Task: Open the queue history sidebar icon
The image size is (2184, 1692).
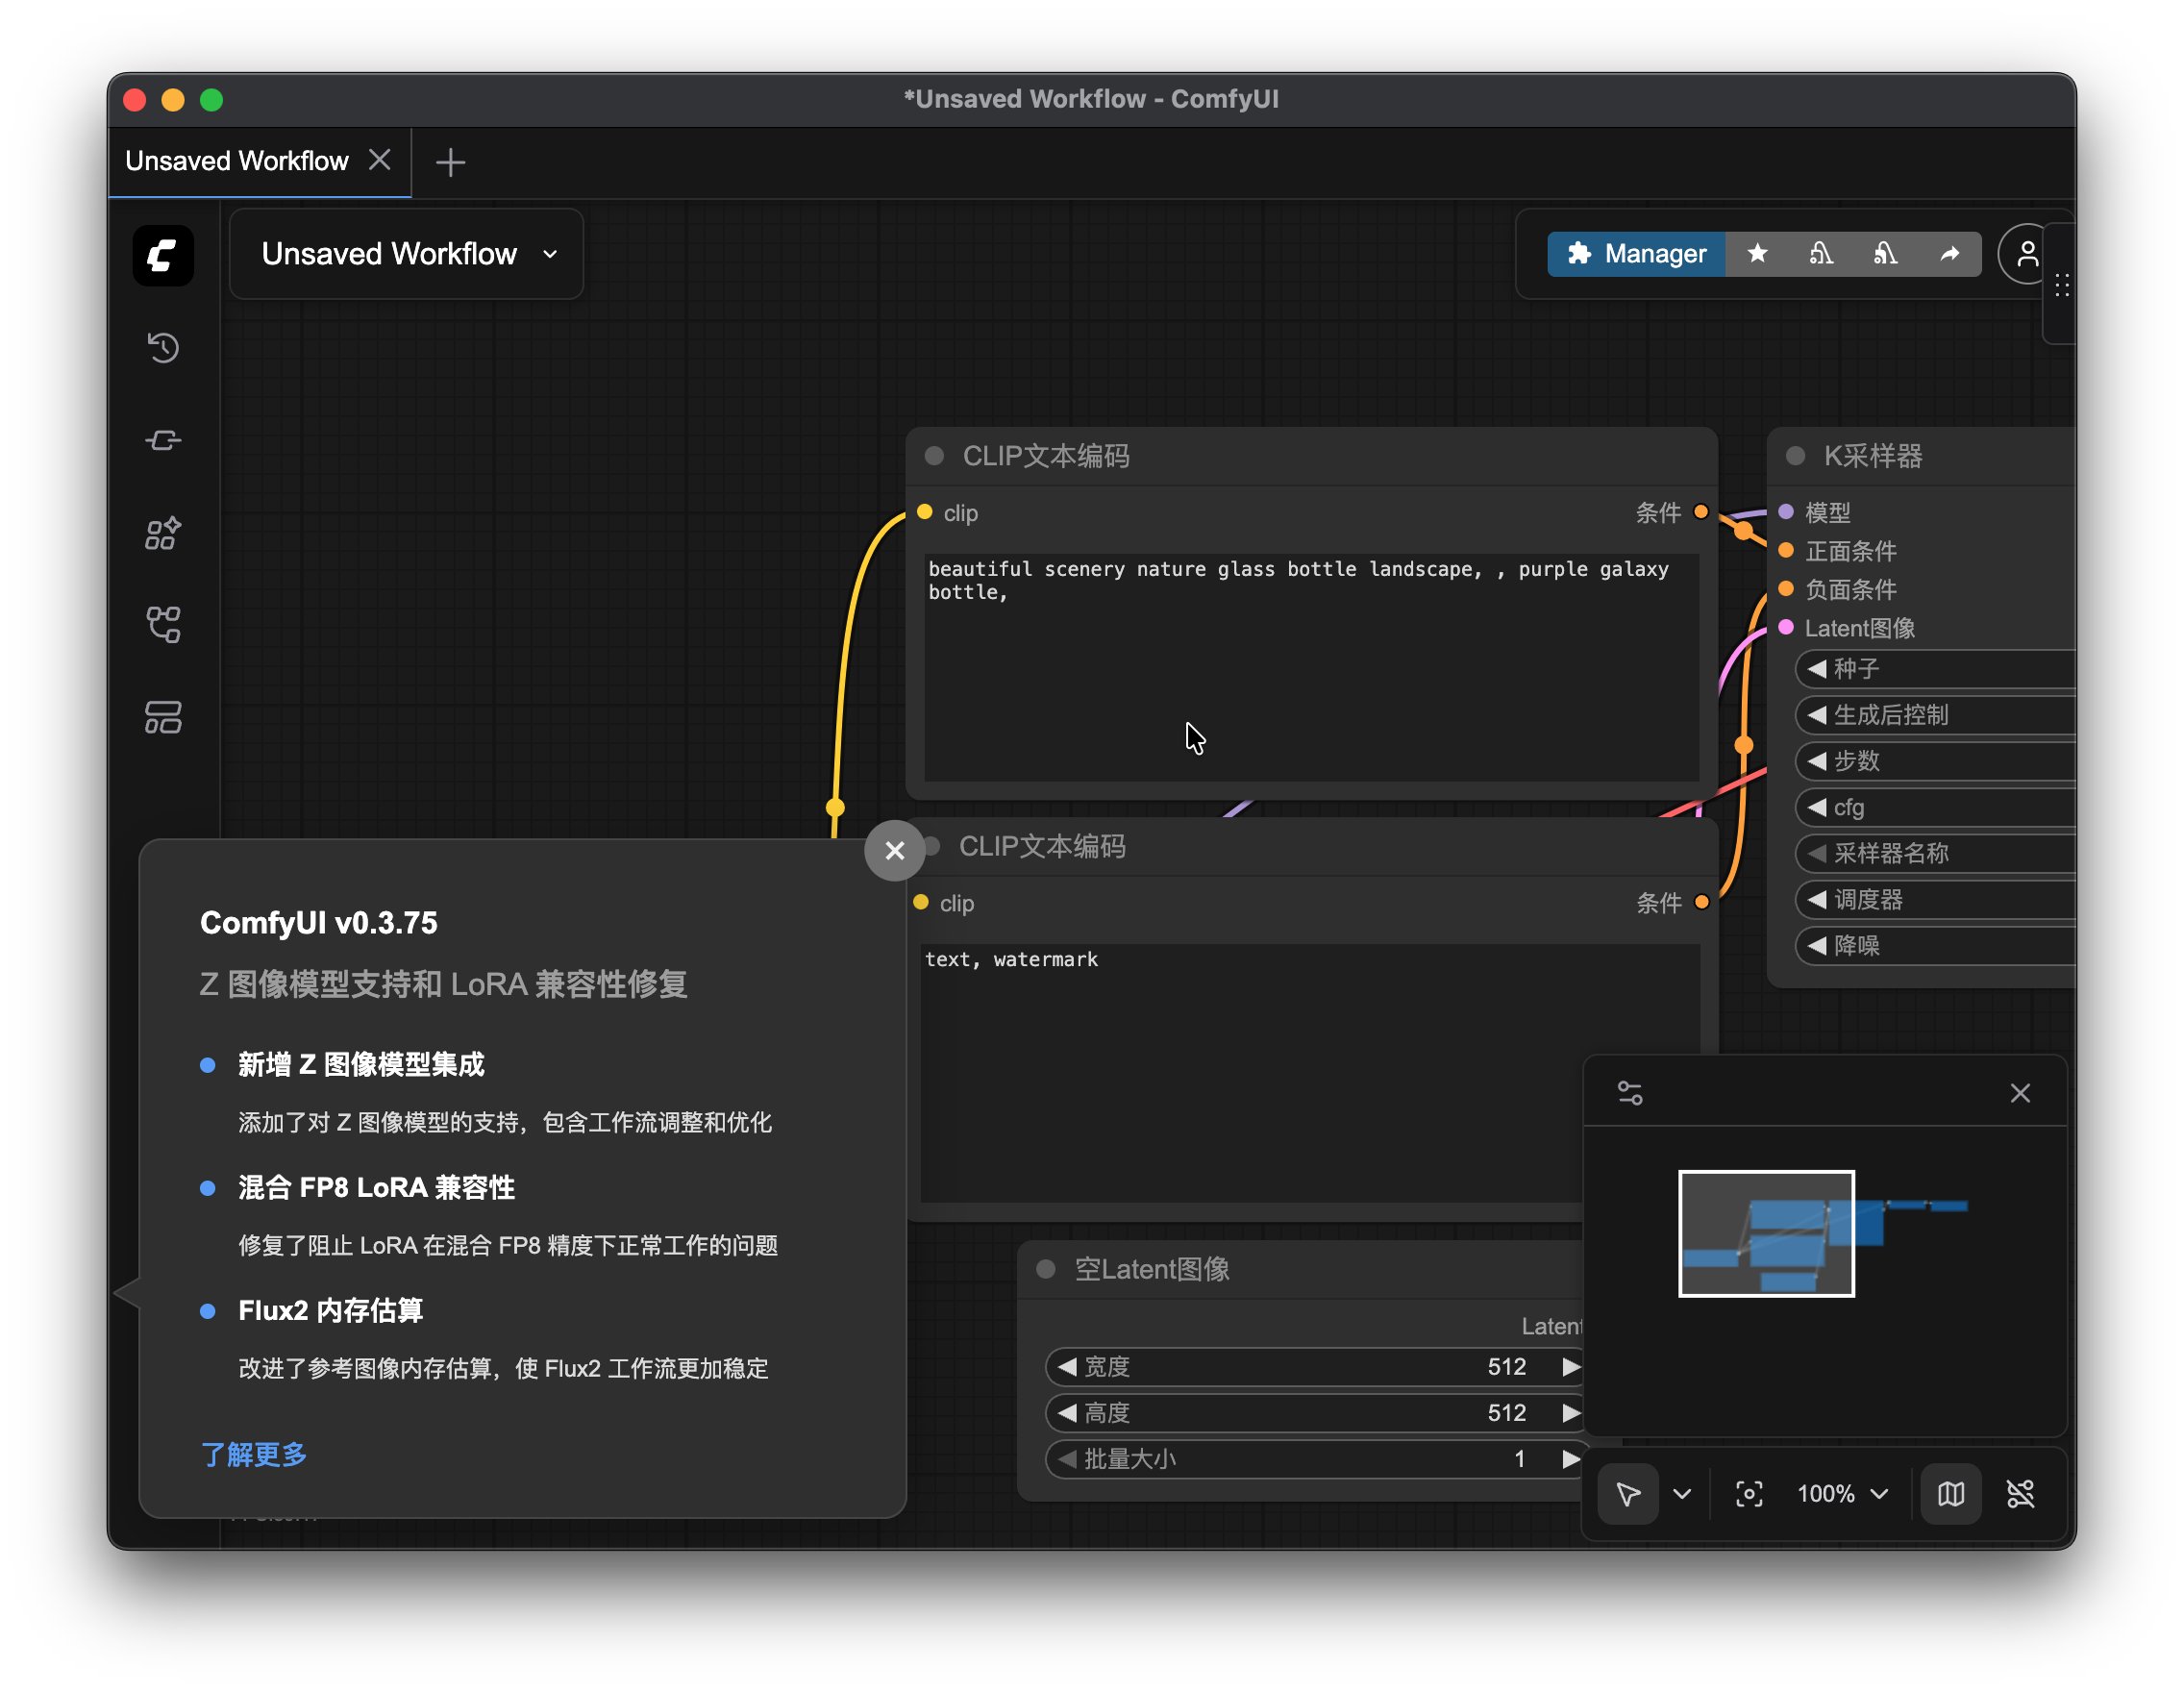Action: click(x=163, y=347)
